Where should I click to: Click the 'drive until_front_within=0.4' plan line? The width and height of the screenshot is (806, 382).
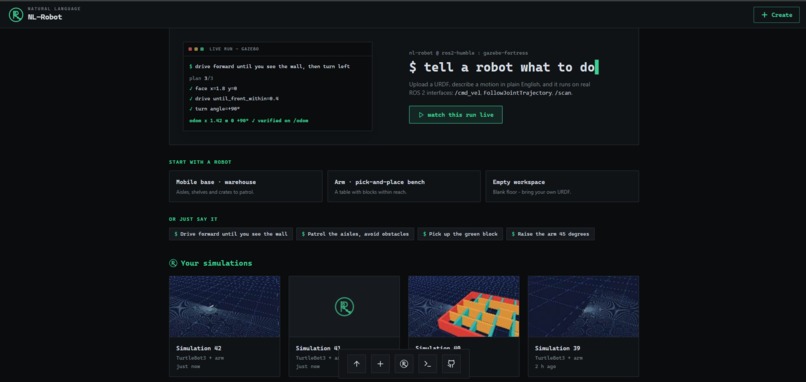click(234, 98)
